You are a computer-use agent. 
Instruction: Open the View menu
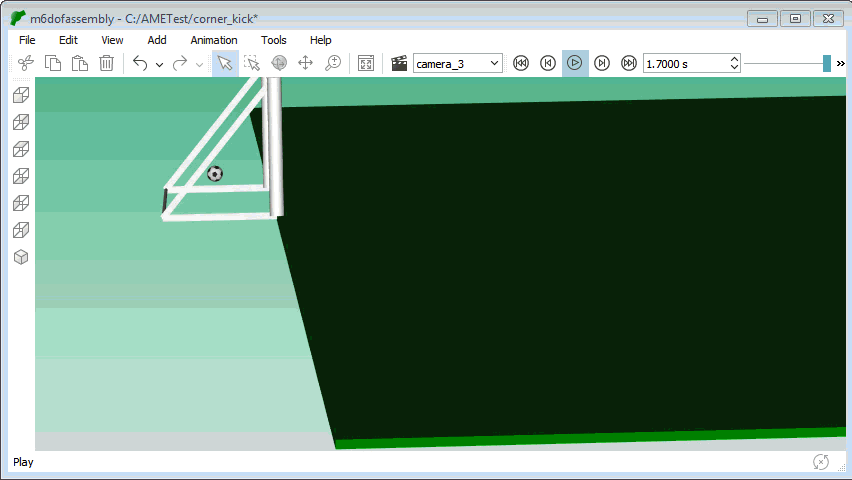point(112,40)
